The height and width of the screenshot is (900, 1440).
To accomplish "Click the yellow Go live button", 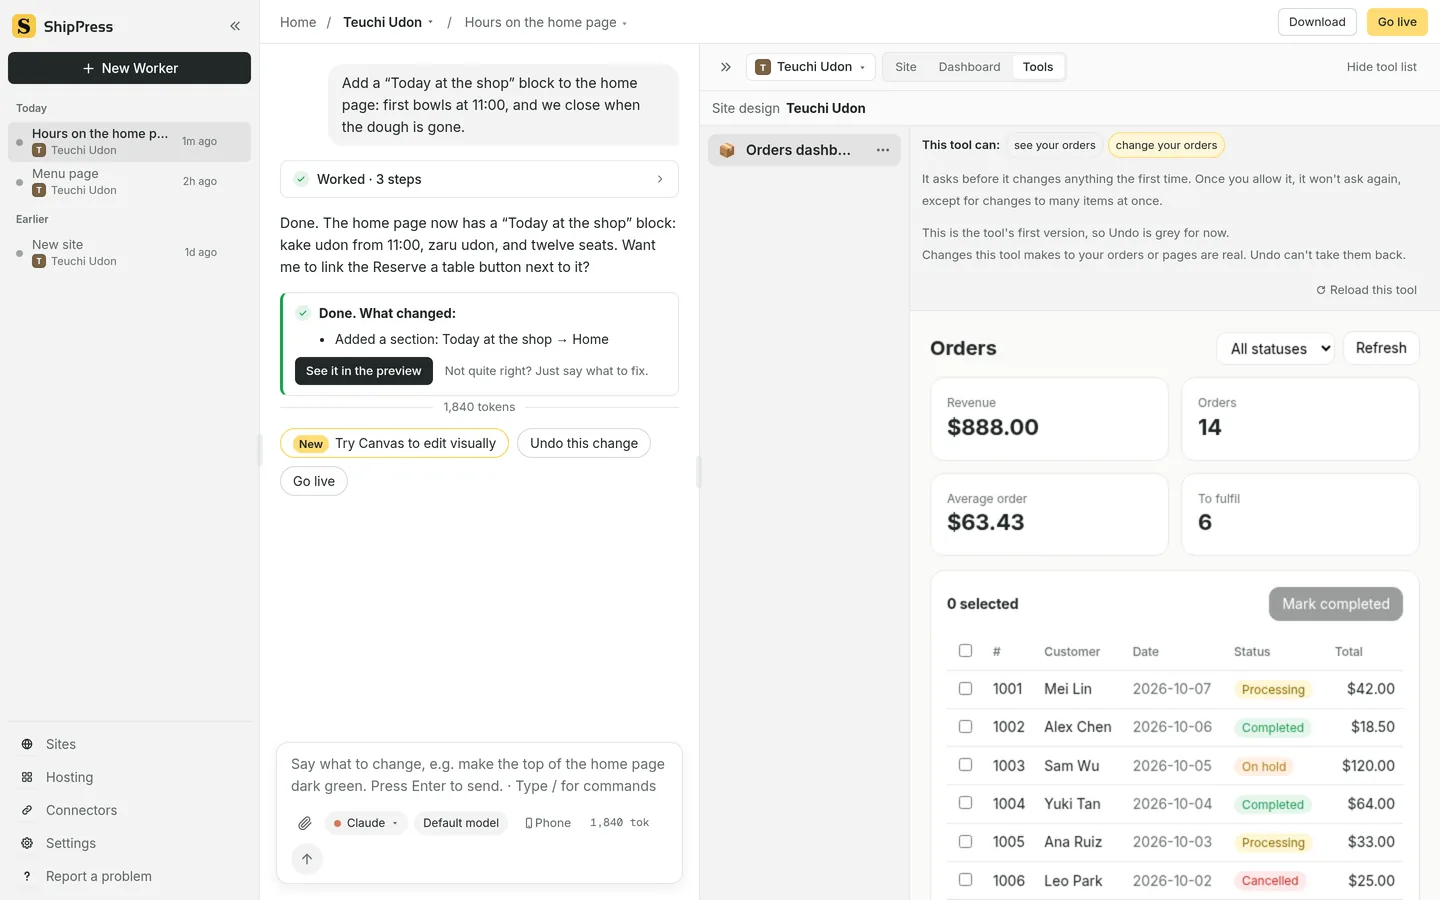I will coord(1397,22).
